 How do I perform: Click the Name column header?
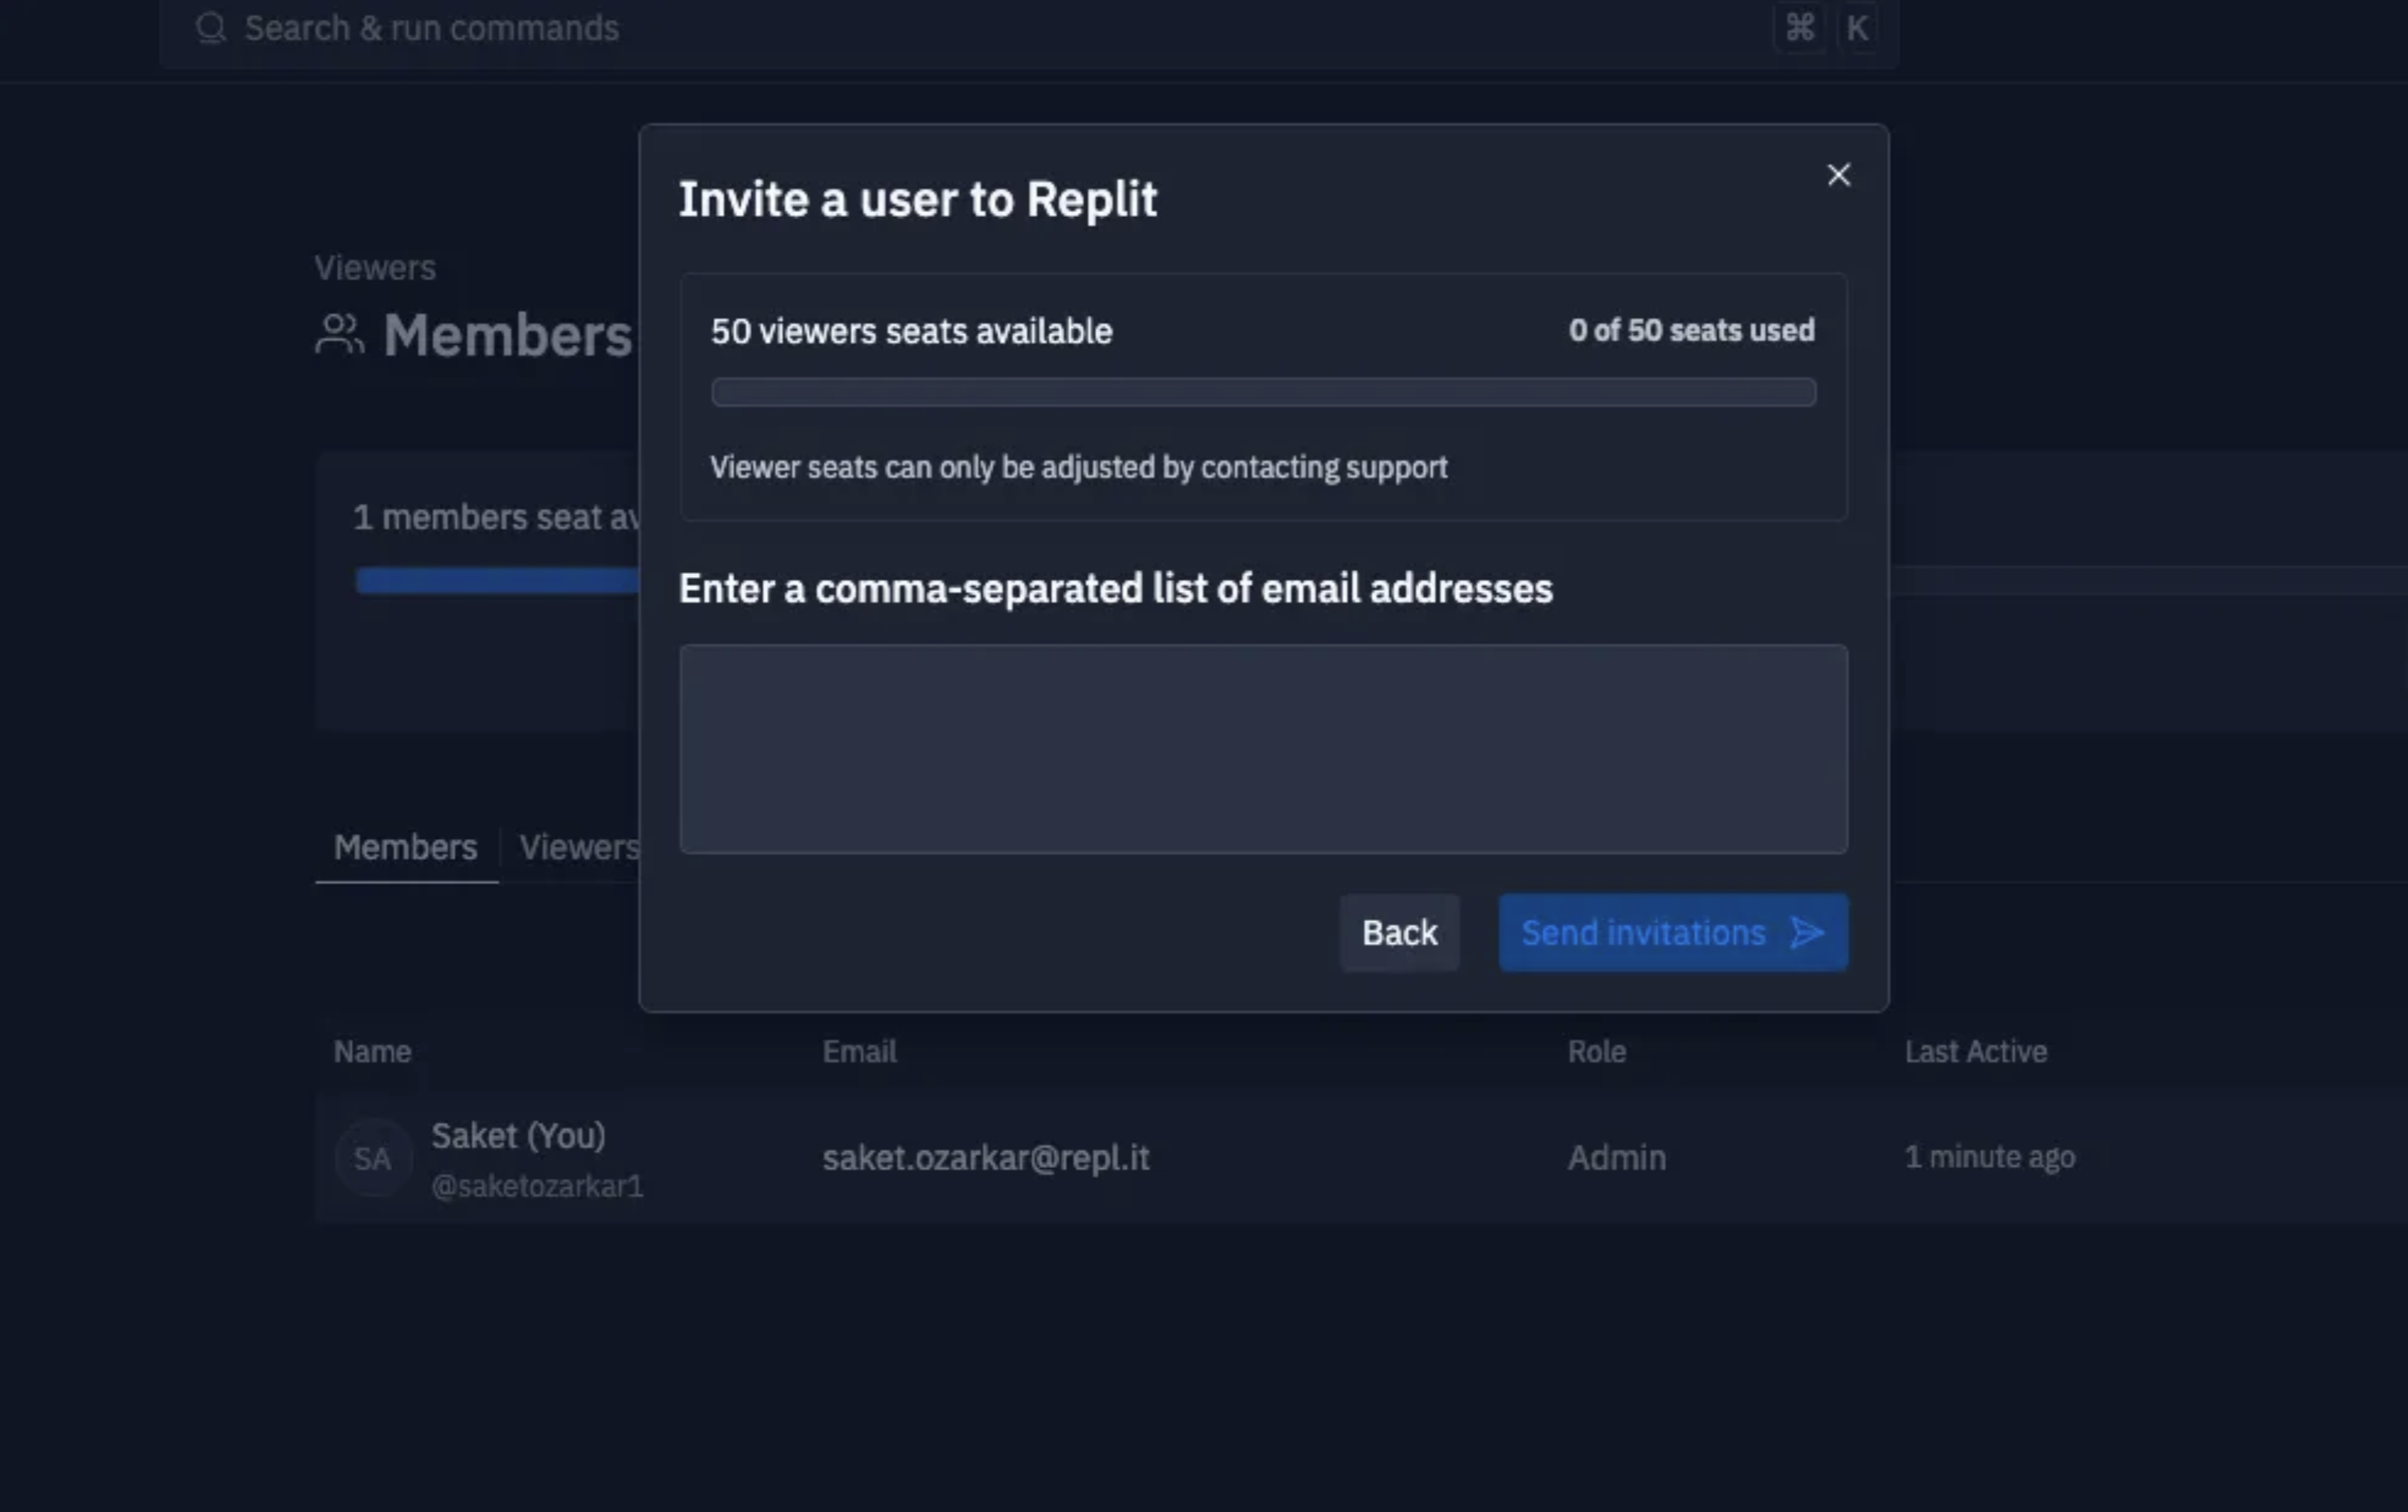(x=372, y=1051)
